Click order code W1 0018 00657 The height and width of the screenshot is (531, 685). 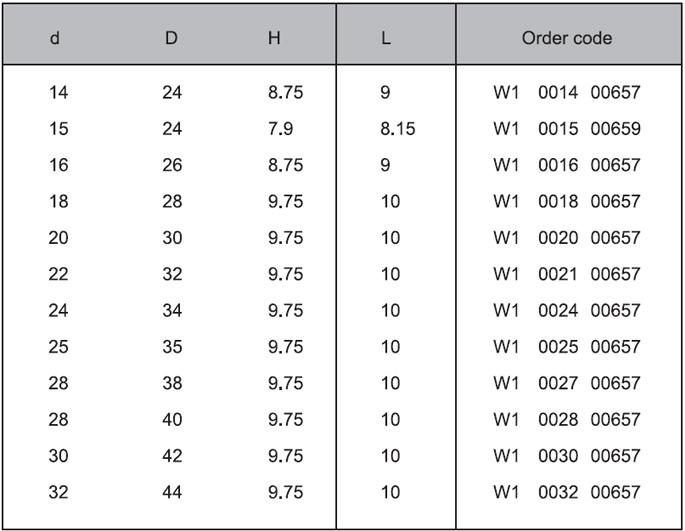click(566, 201)
